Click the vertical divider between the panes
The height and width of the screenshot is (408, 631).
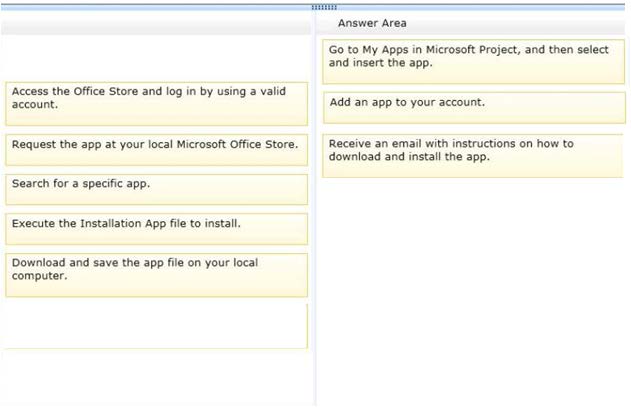316,209
